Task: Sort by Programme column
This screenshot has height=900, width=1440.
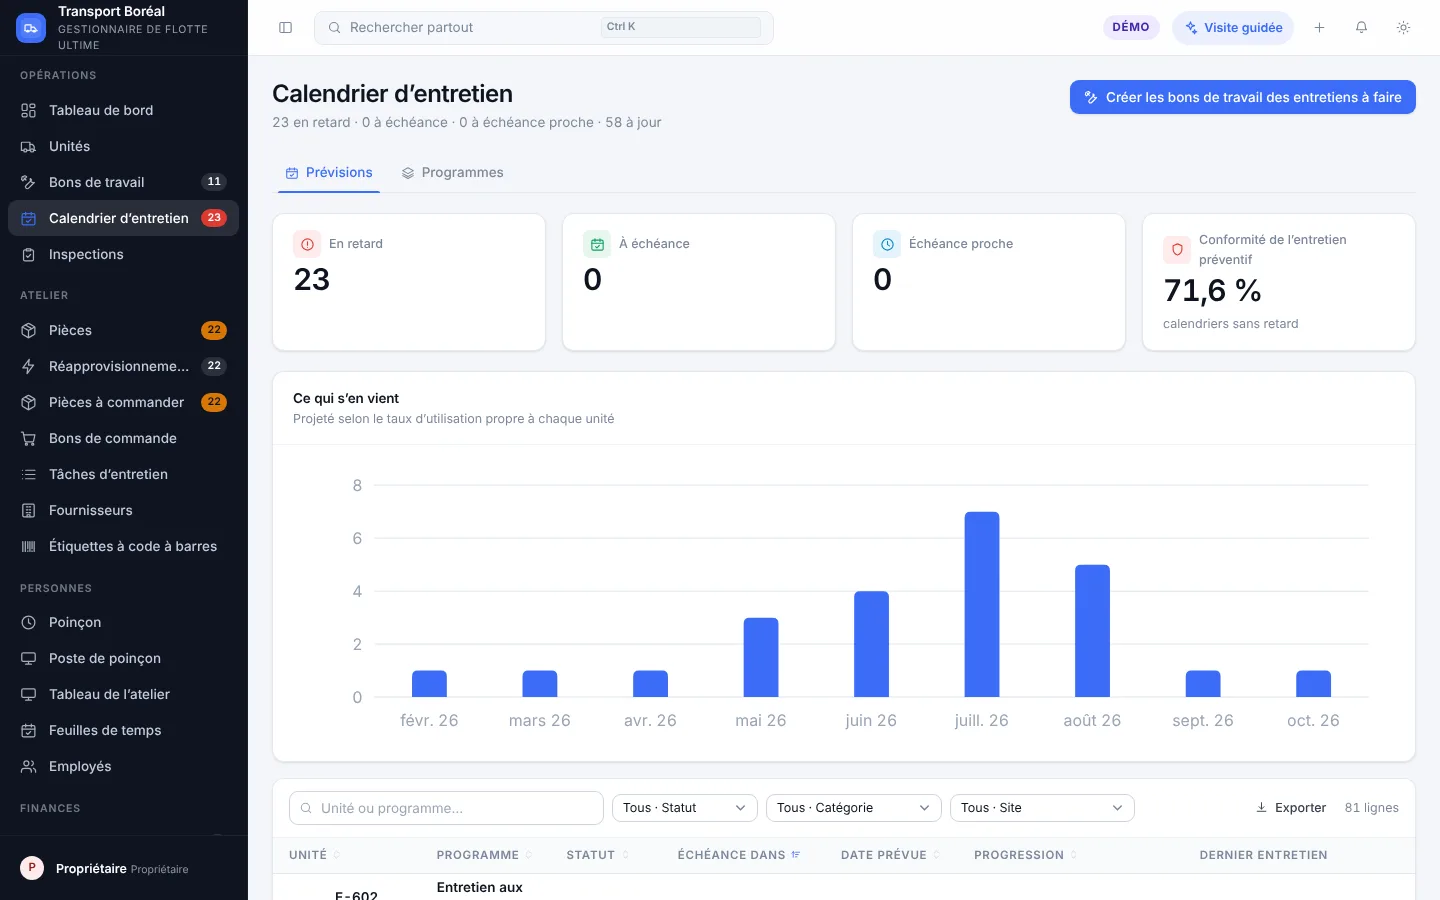Action: [x=484, y=855]
